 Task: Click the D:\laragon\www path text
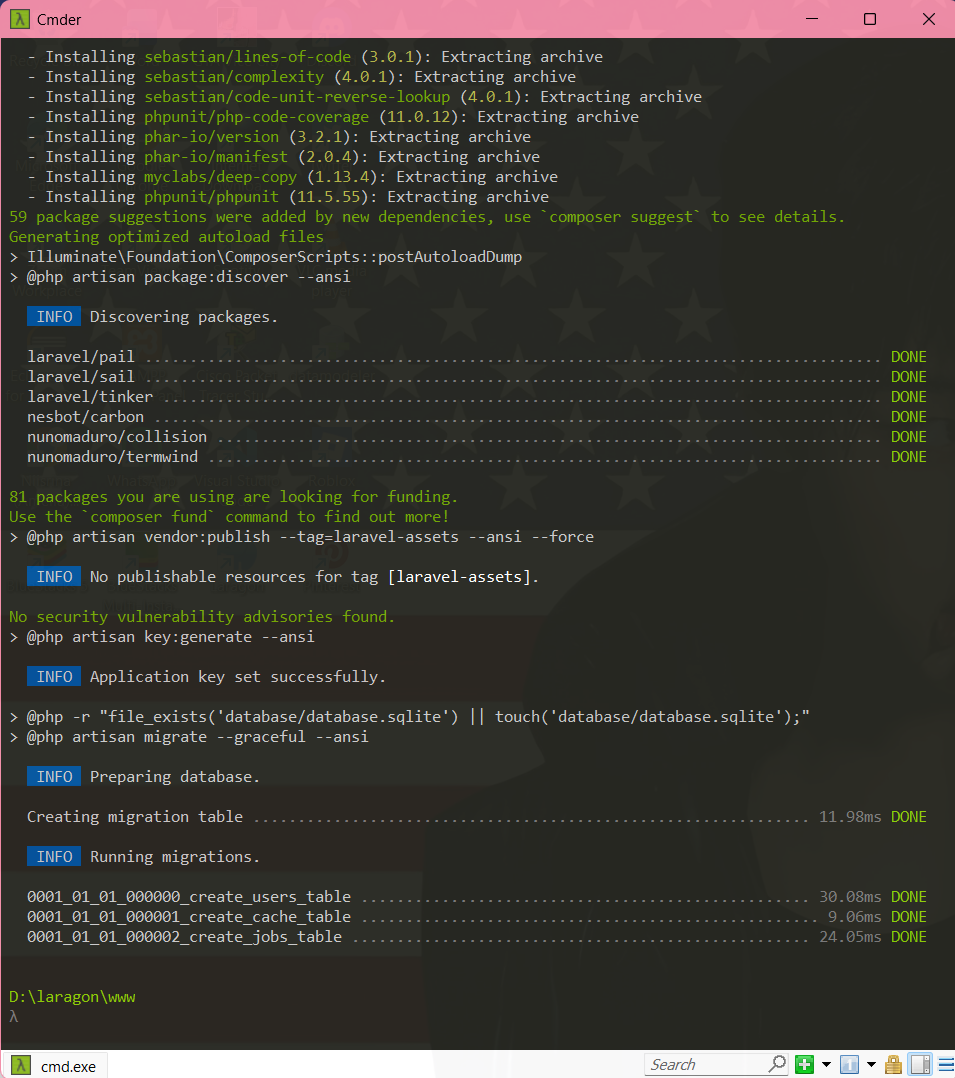pos(72,997)
